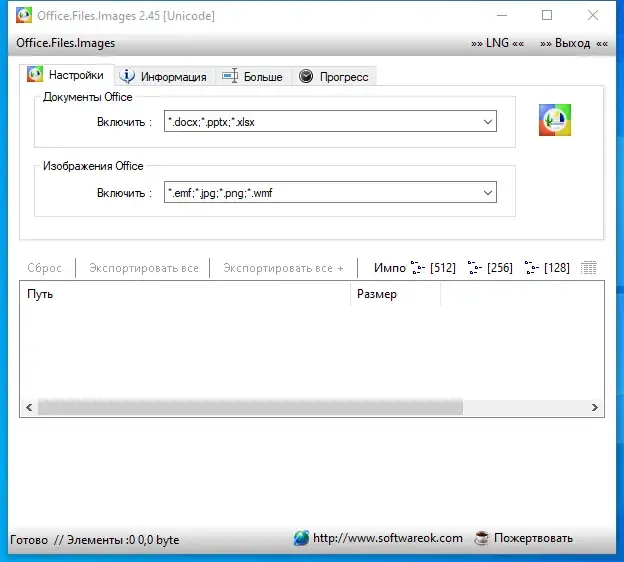Viewport: 624px width, 562px height.
Task: Minimize the Office.Files.Images window
Action: pos(502,16)
